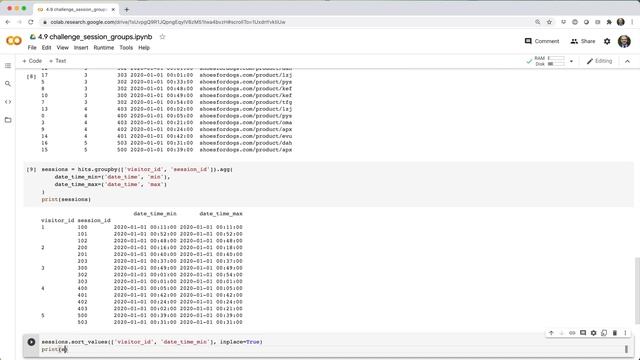
Task: Click inside the groupby code cell [9]
Action: 329,184
